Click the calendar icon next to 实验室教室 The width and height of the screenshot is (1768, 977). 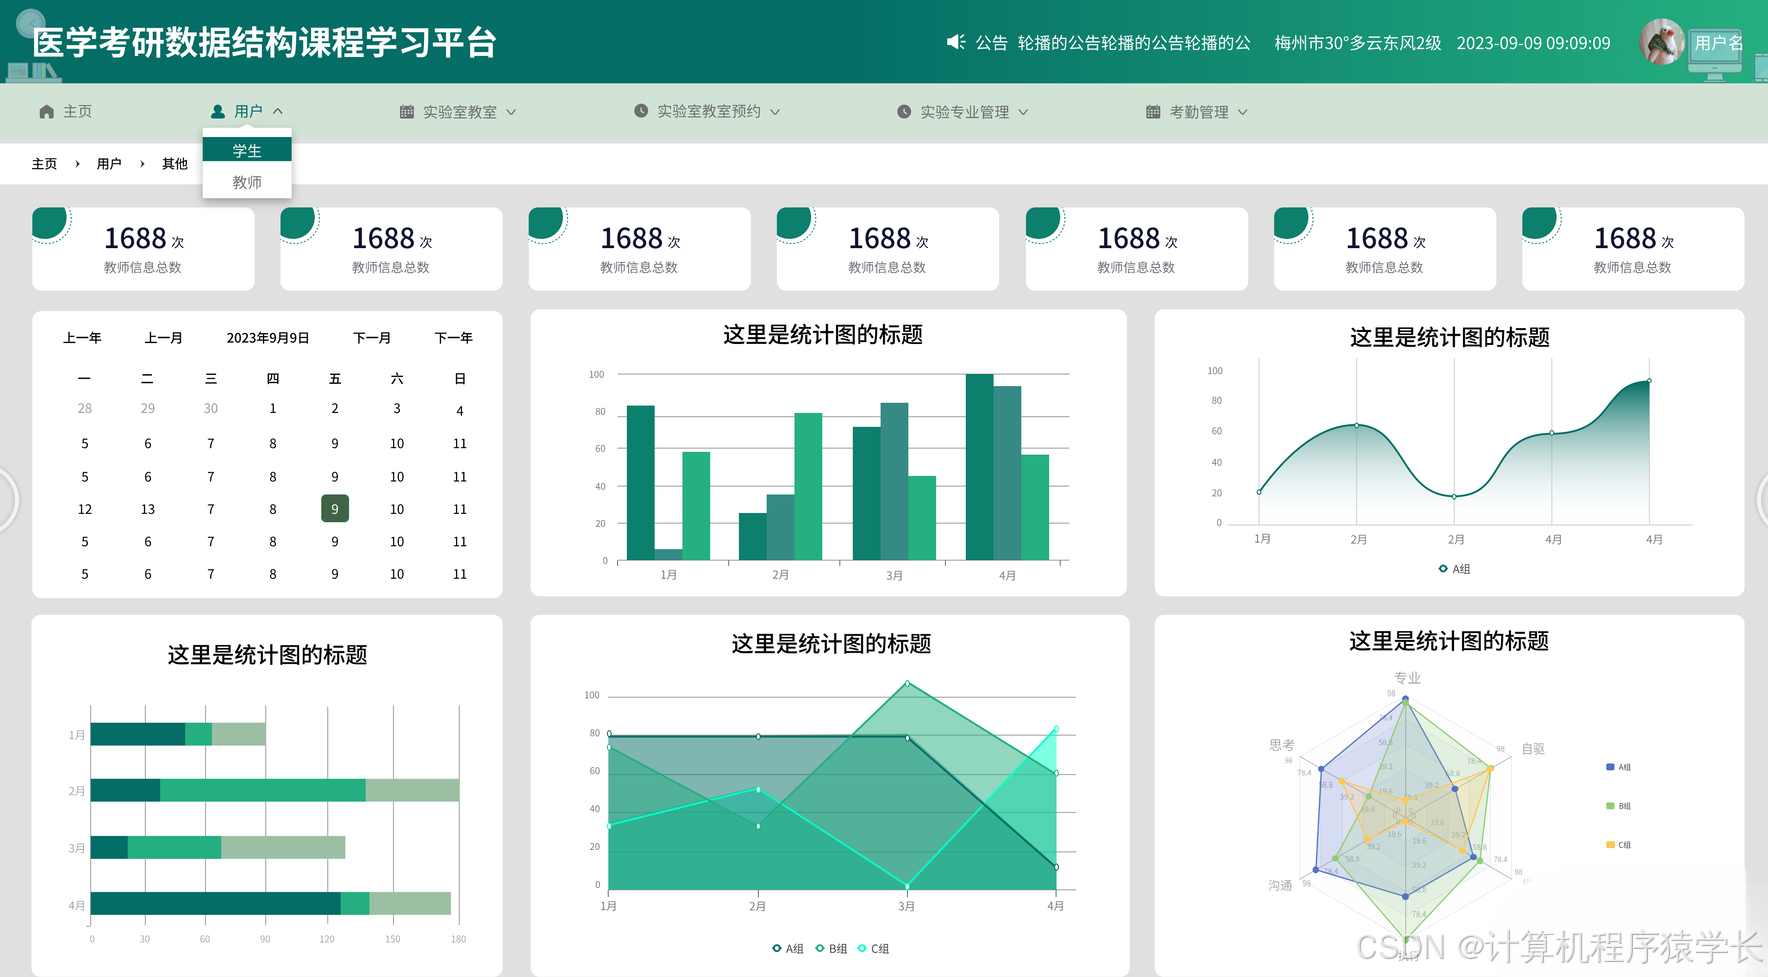click(x=406, y=111)
